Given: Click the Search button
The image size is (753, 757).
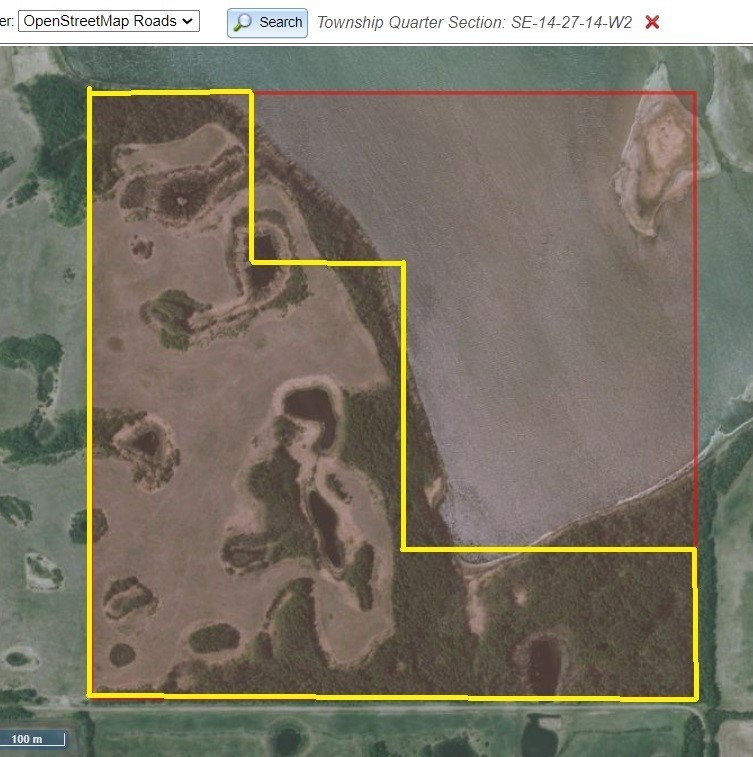Looking at the screenshot, I should pos(267,22).
